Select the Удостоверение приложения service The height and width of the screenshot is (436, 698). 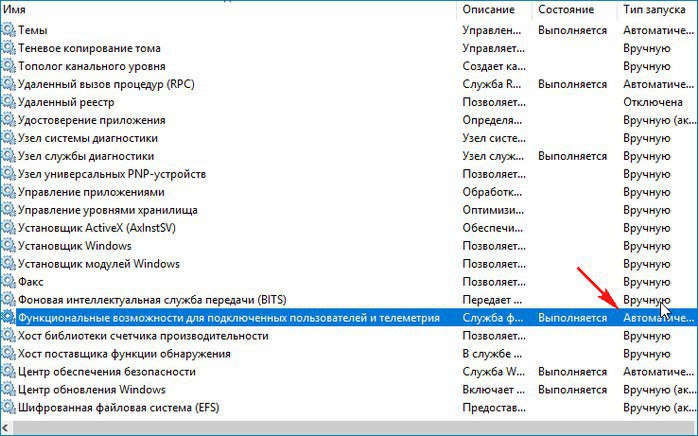point(92,120)
